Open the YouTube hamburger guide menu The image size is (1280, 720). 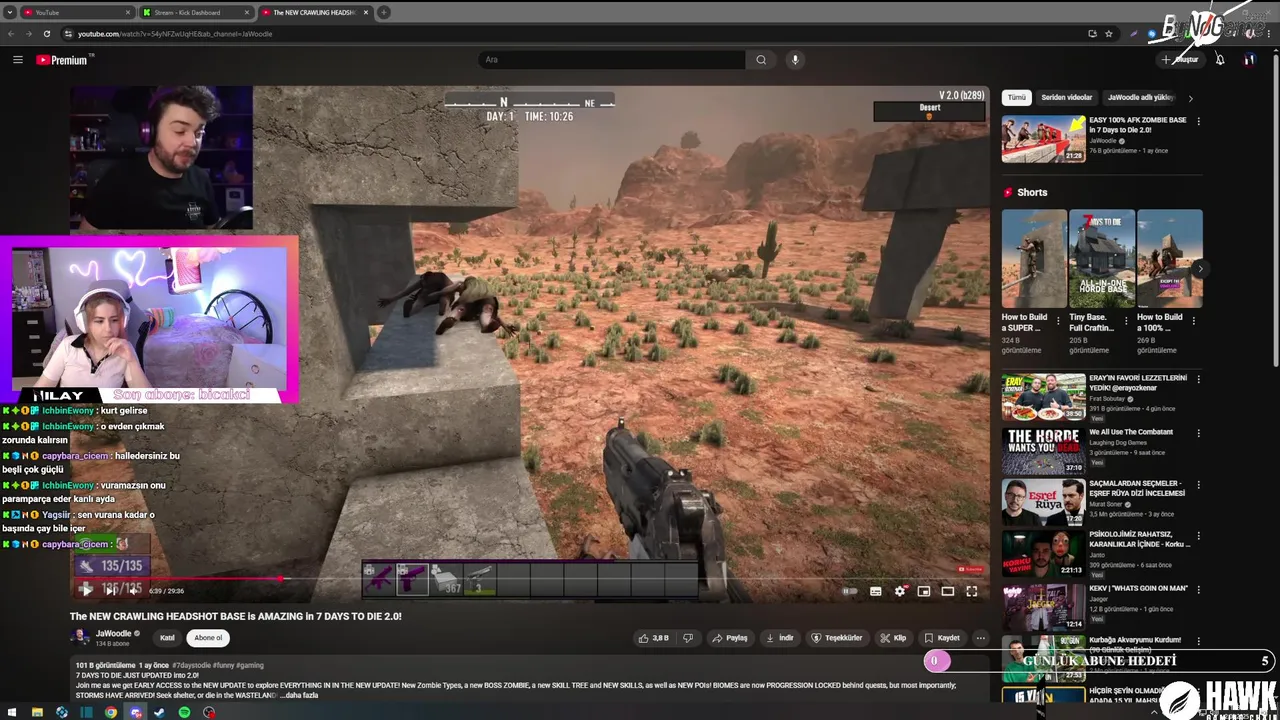click(x=17, y=60)
